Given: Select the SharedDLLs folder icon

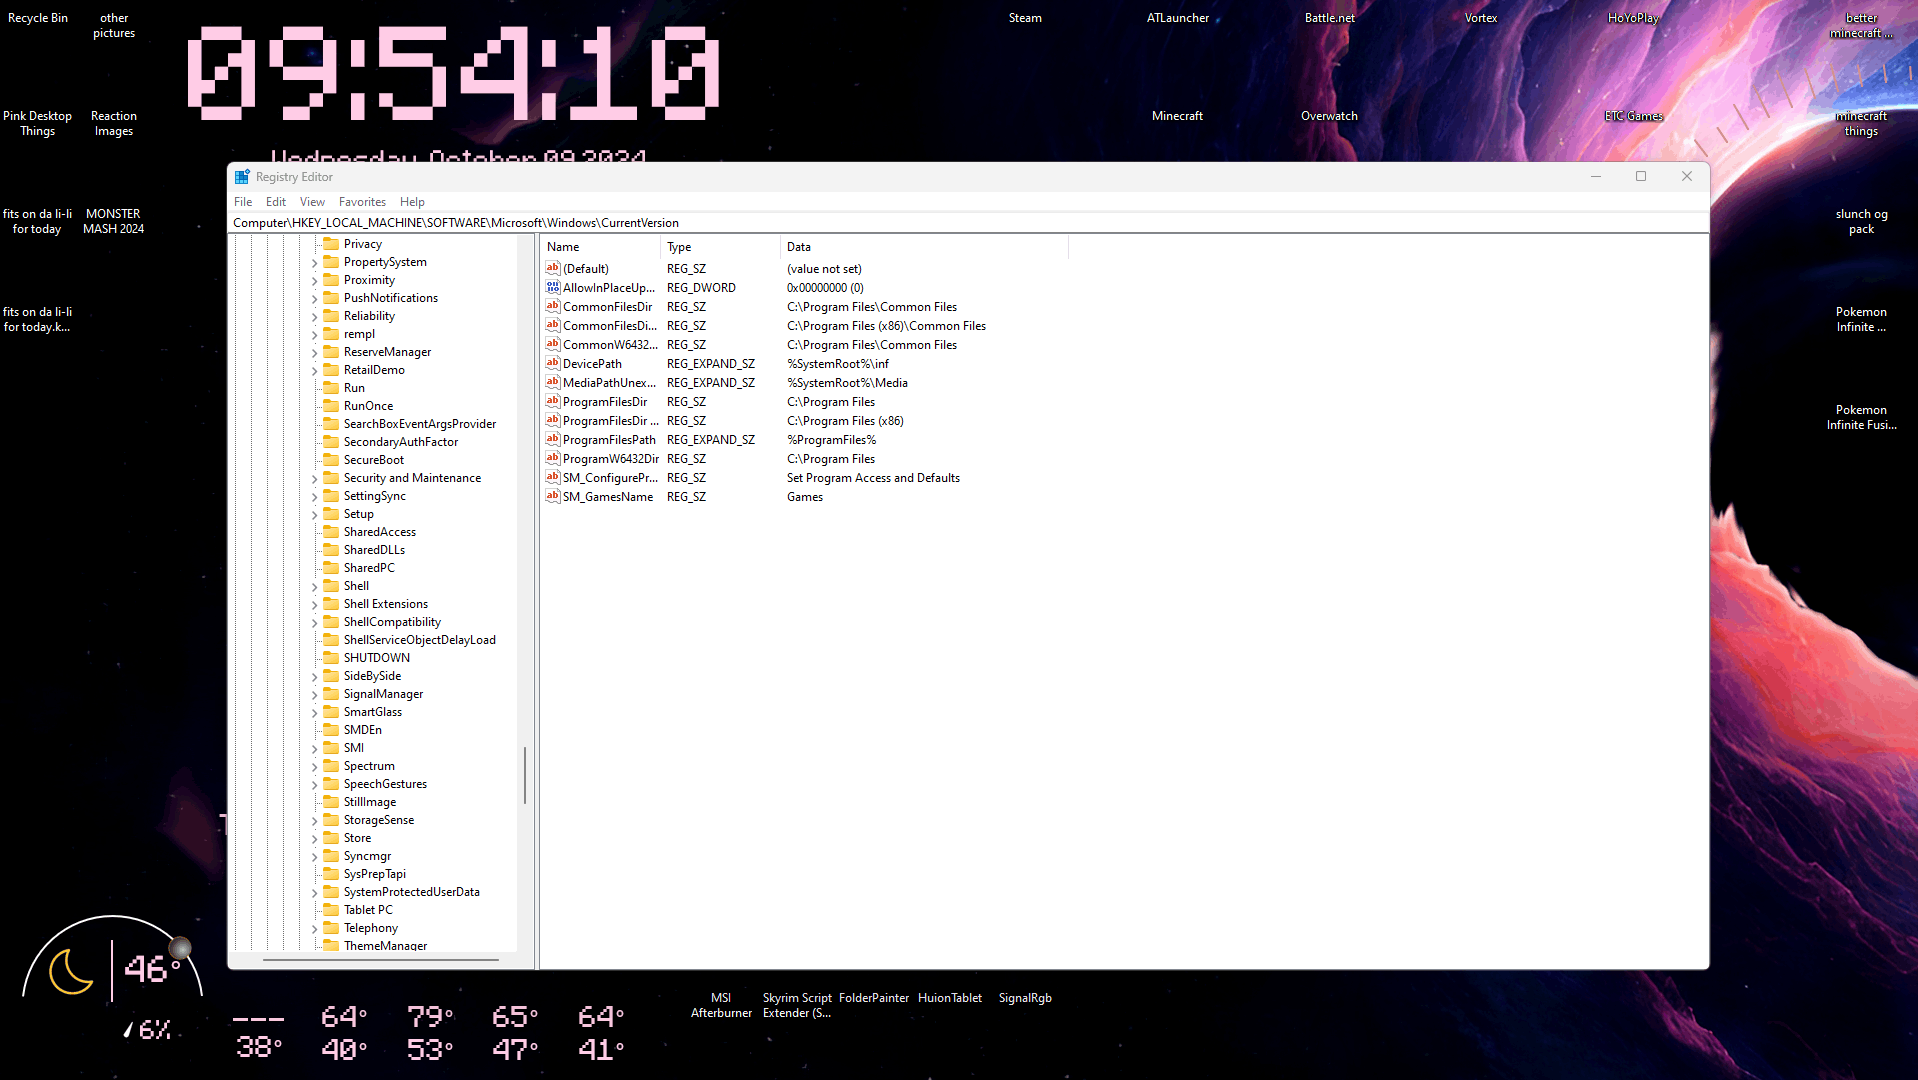Looking at the screenshot, I should [x=331, y=550].
